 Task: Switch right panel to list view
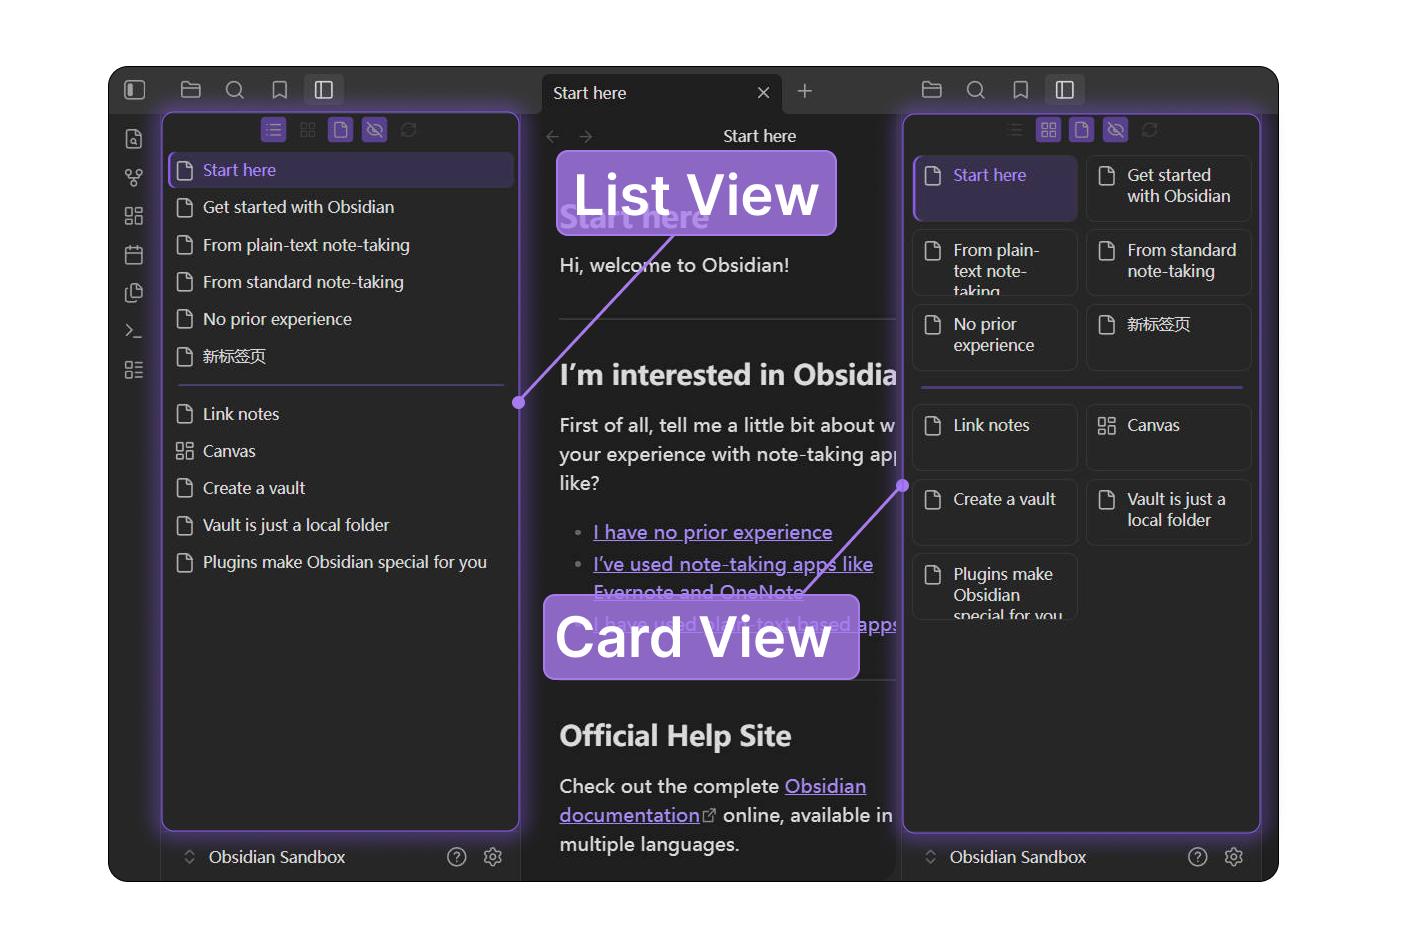click(x=1015, y=130)
